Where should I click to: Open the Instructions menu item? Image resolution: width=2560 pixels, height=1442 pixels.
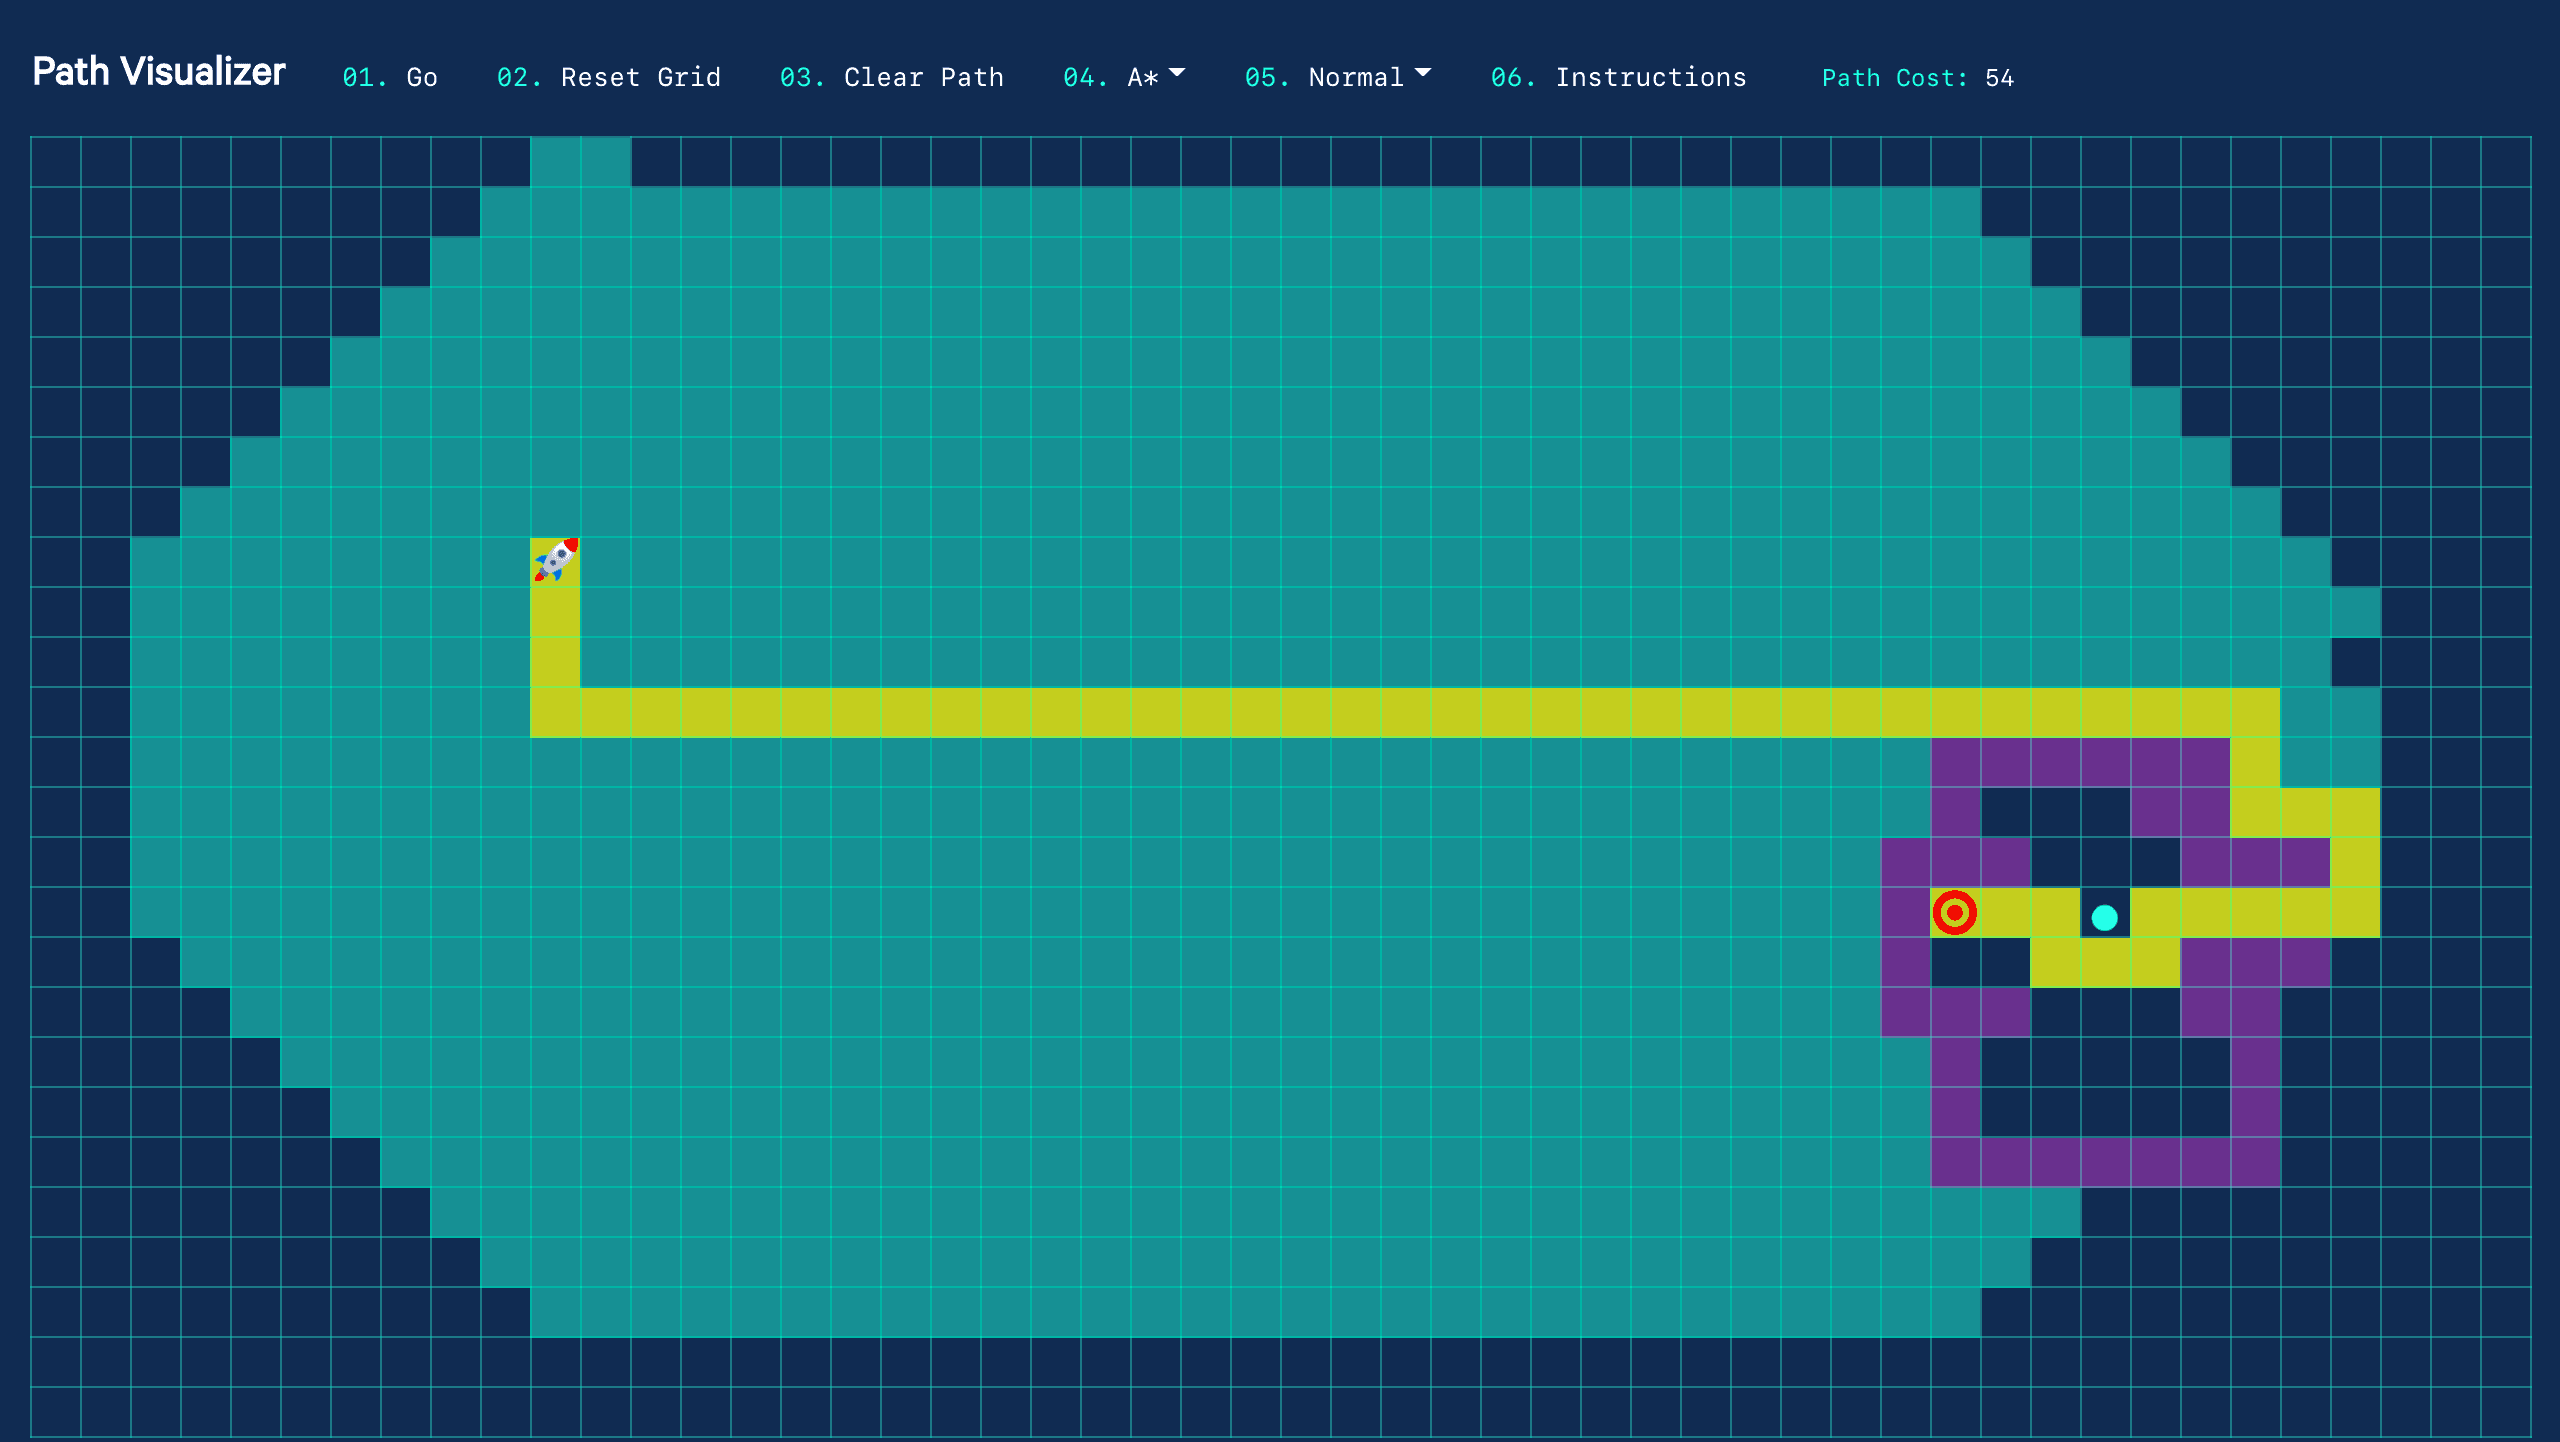coord(1650,77)
